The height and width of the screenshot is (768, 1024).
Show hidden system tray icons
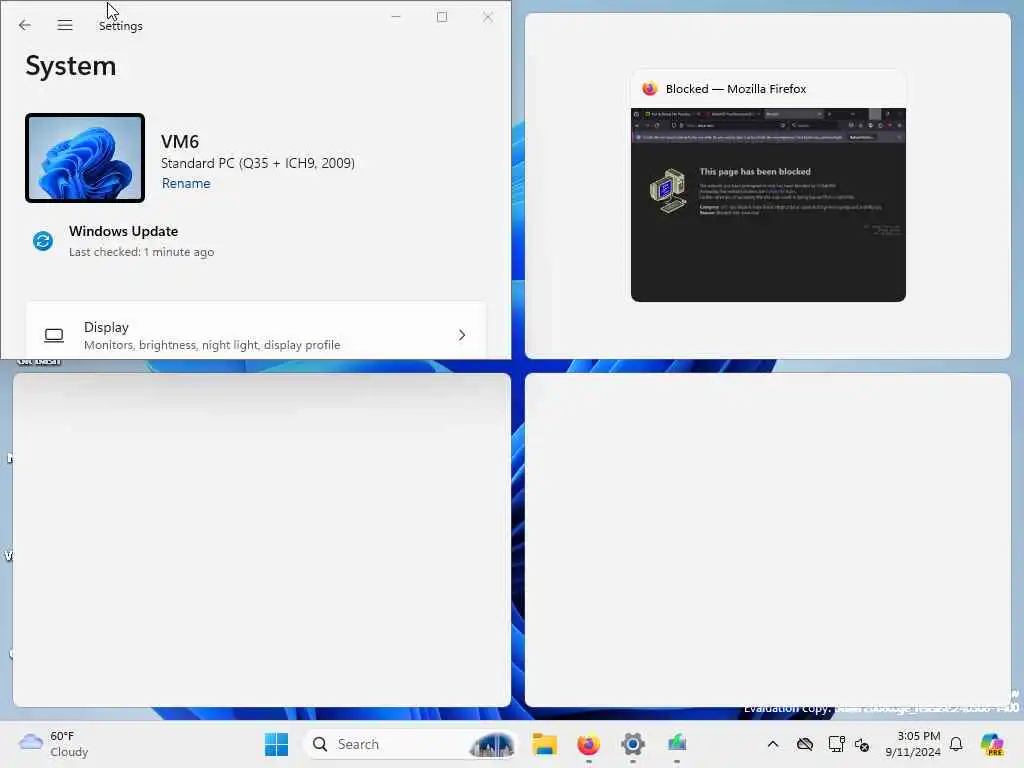click(x=773, y=744)
